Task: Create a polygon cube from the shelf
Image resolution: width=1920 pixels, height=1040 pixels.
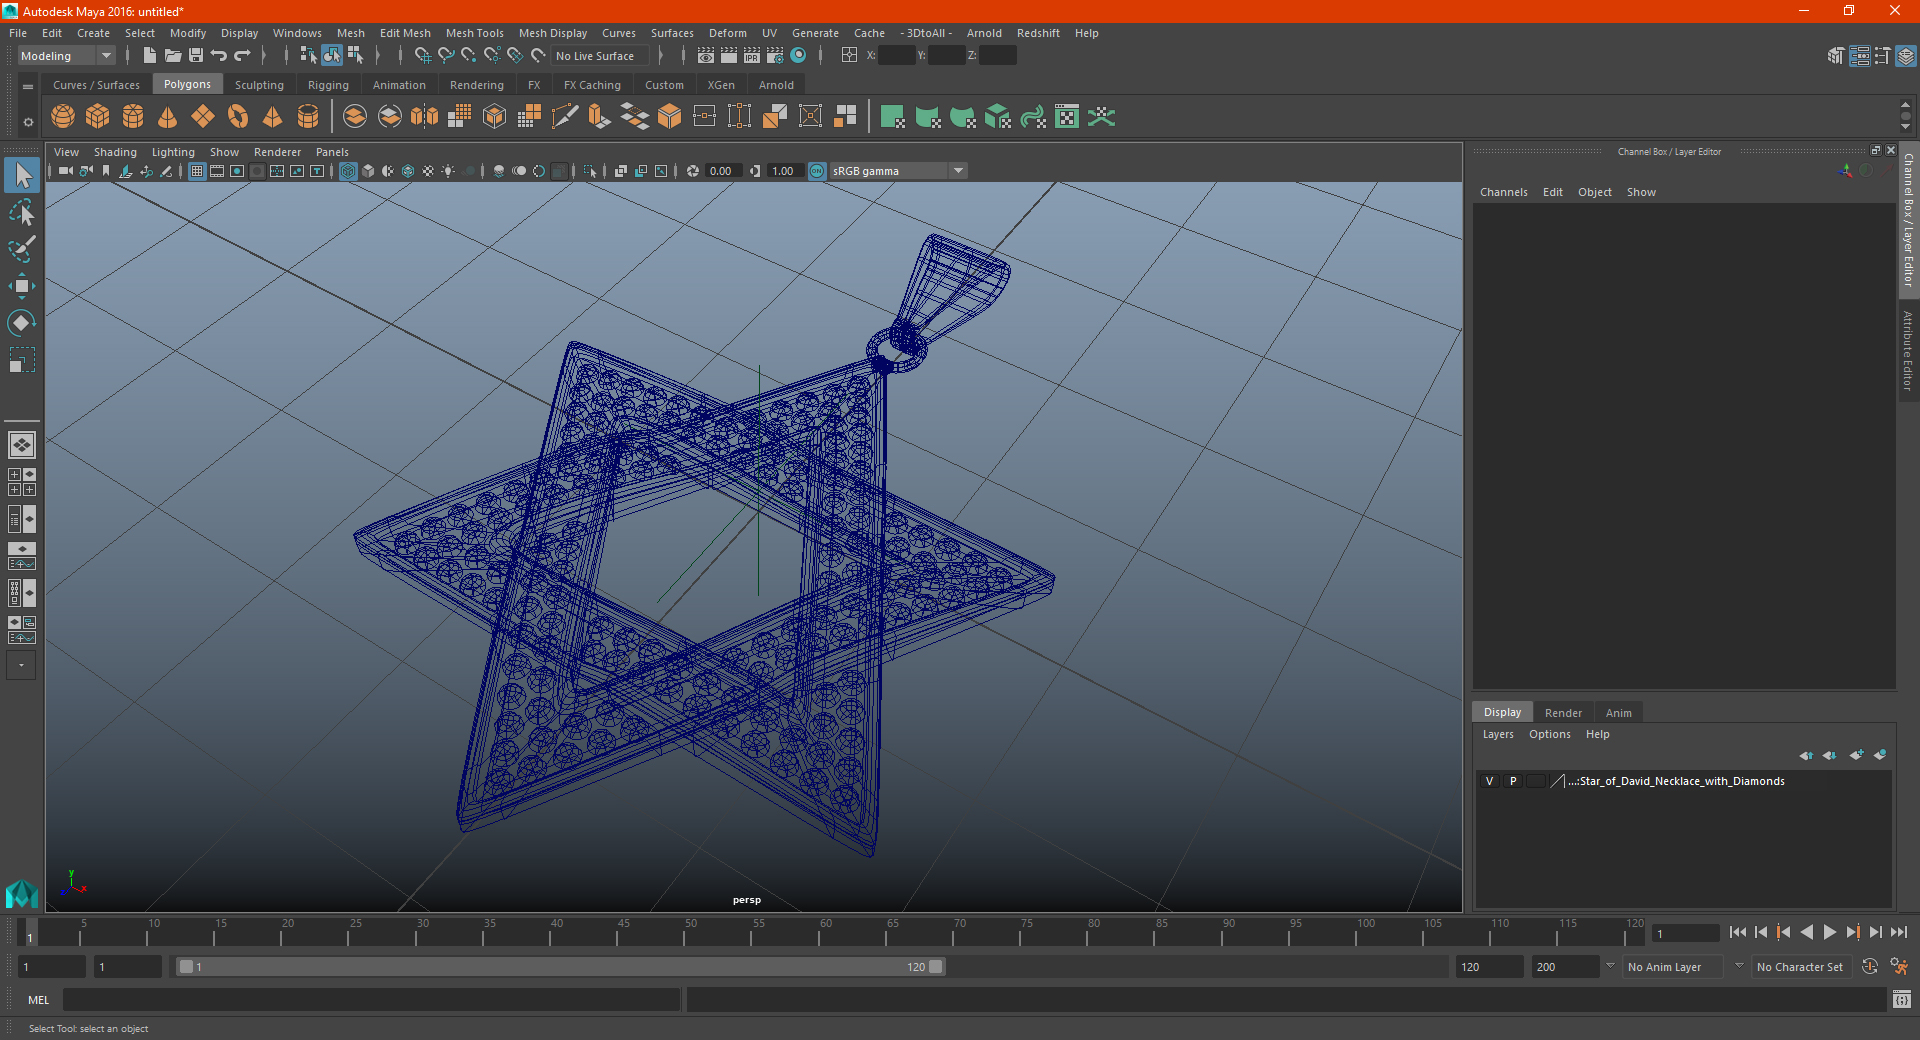Action: tap(98, 117)
